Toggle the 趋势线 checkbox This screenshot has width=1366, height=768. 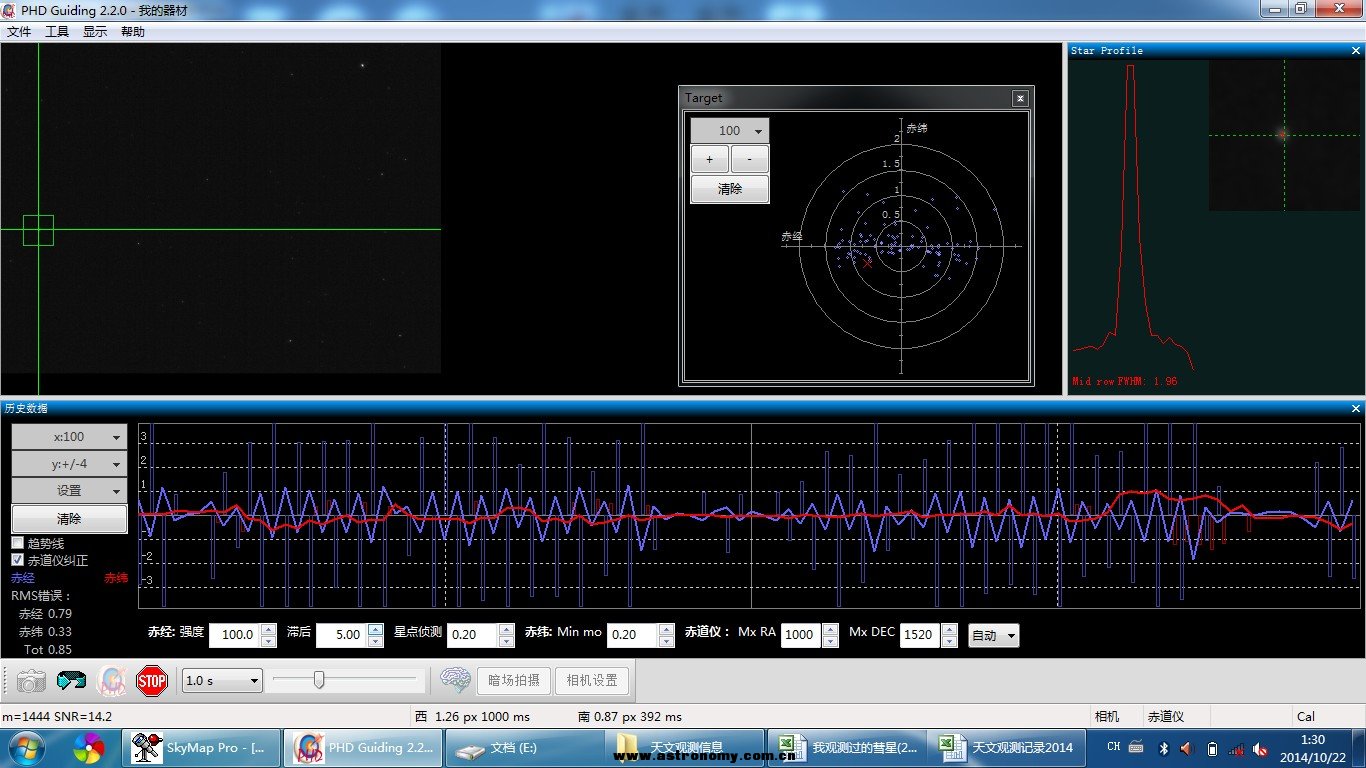[18, 542]
